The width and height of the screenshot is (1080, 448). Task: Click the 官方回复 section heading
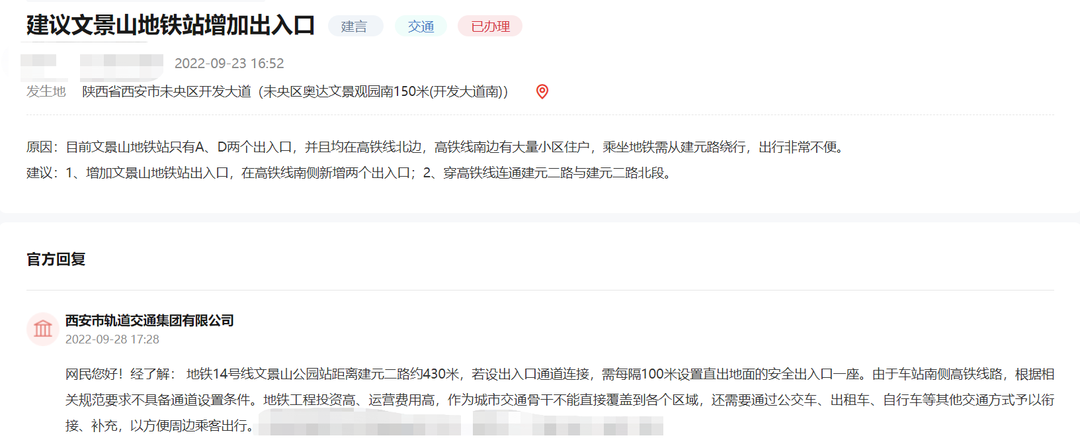pos(56,260)
